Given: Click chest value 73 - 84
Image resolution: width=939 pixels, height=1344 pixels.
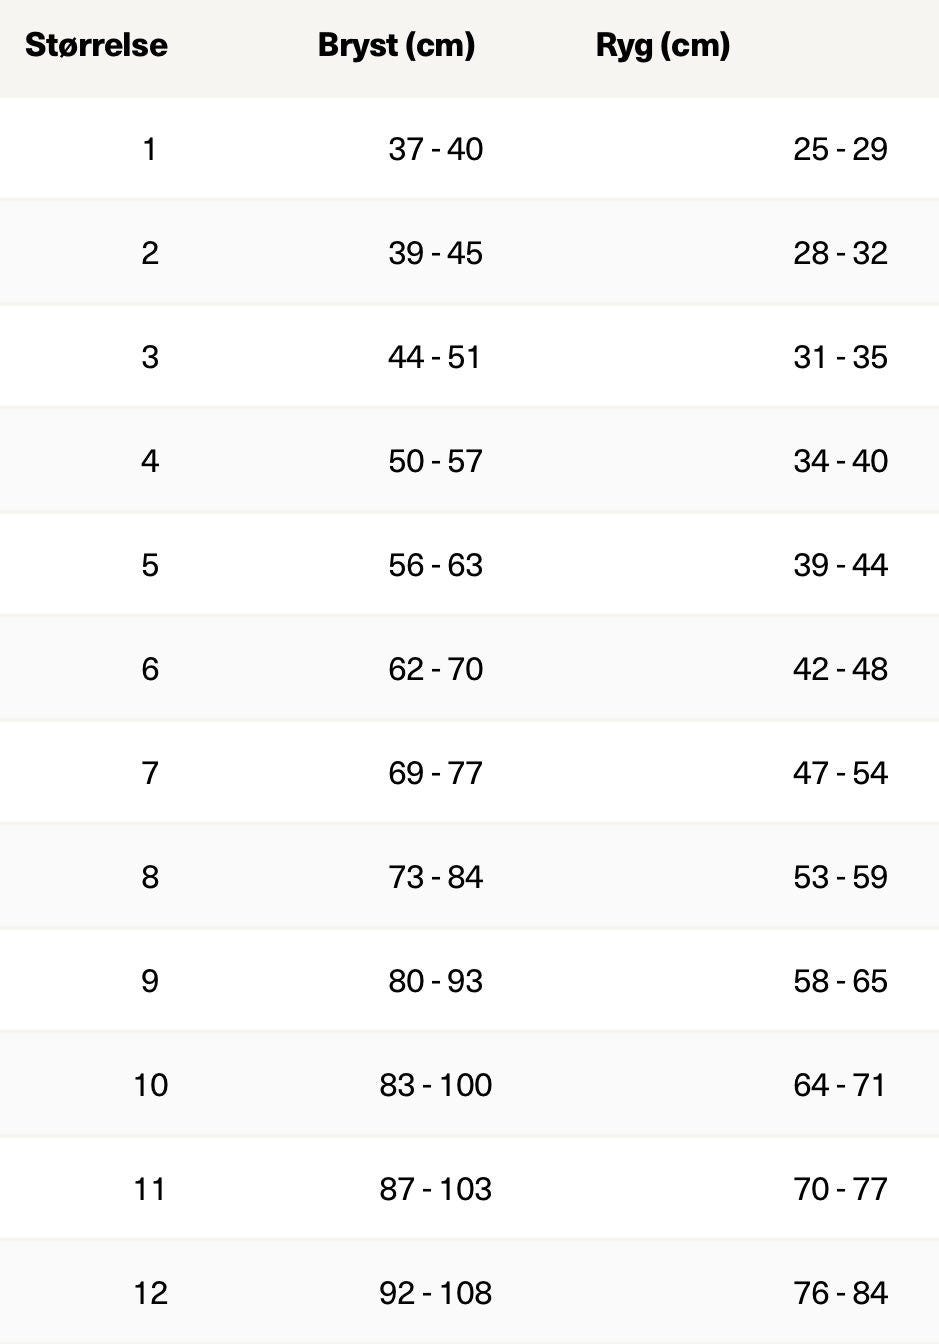Looking at the screenshot, I should click(x=435, y=877).
